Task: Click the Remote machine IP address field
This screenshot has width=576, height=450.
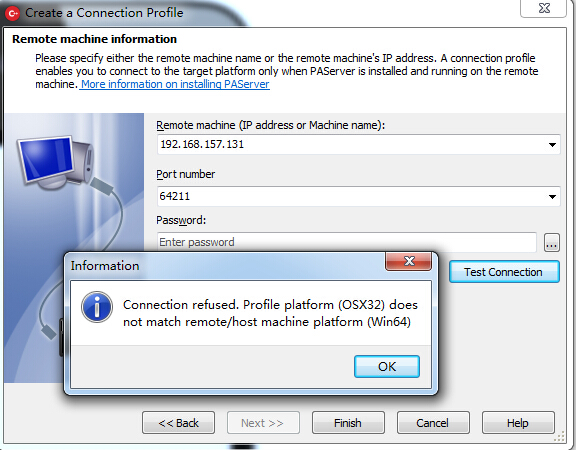Action: point(358,144)
